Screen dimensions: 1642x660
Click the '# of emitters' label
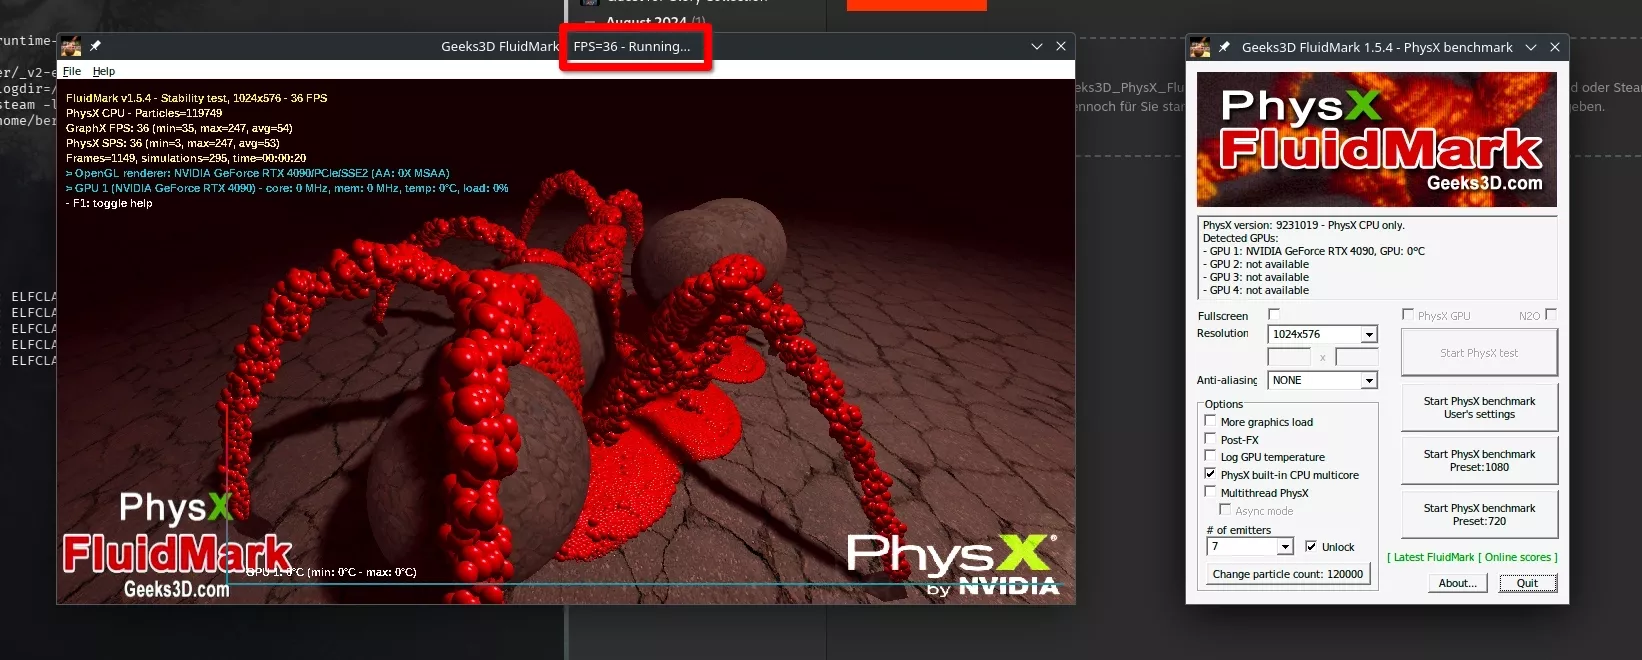(x=1239, y=530)
